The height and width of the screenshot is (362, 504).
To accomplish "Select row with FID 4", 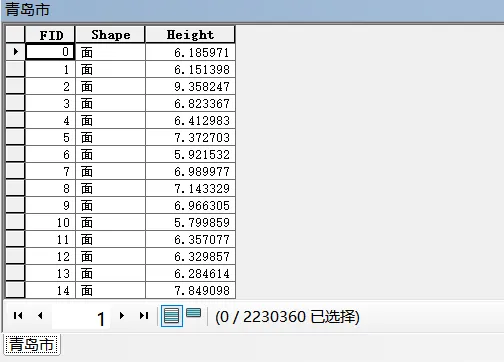I will tap(15, 120).
